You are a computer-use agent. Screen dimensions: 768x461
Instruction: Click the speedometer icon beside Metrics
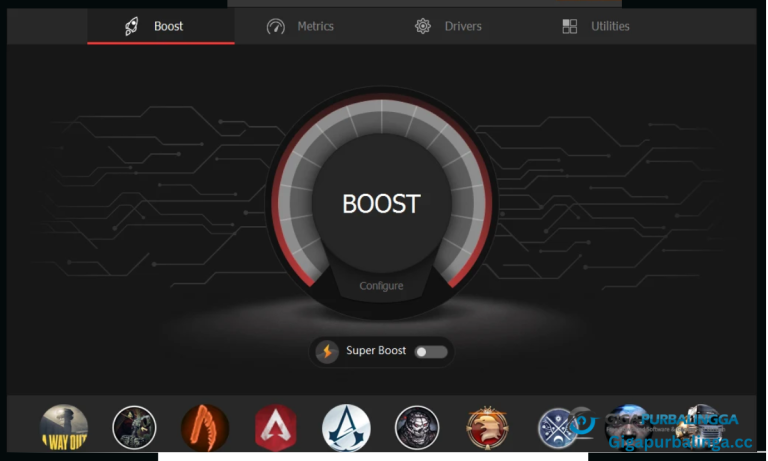[x=276, y=26]
